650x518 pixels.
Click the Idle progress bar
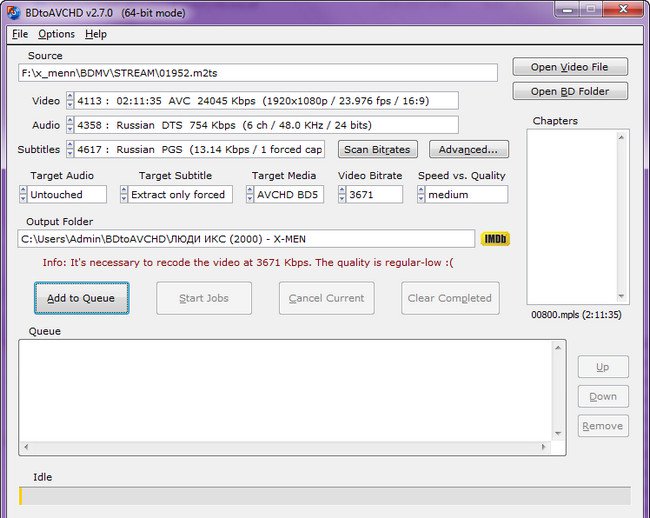[x=325, y=496]
